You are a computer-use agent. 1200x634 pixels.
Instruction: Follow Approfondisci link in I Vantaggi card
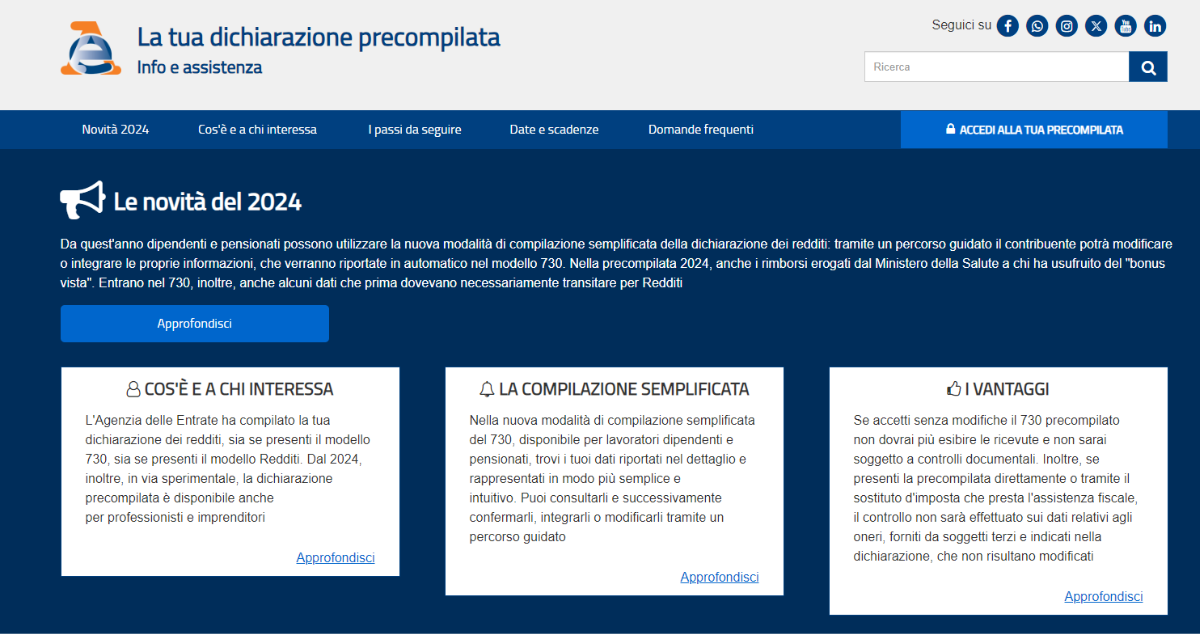pos(1103,596)
